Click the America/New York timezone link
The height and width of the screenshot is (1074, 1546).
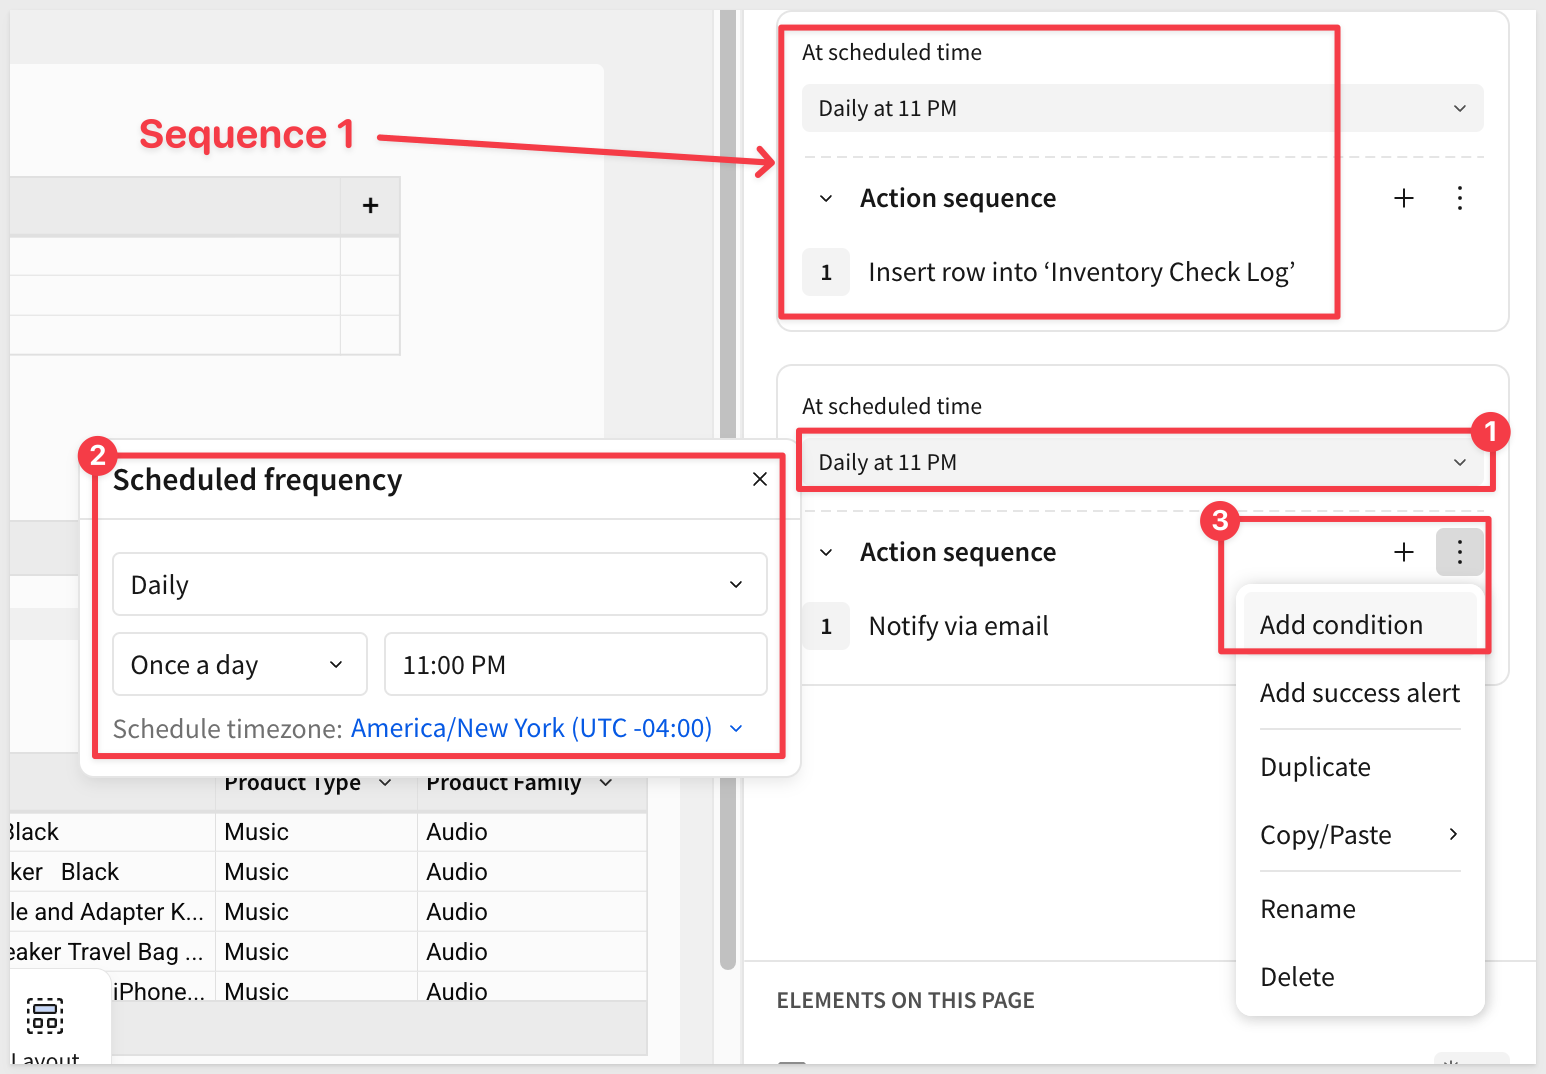coord(531,728)
